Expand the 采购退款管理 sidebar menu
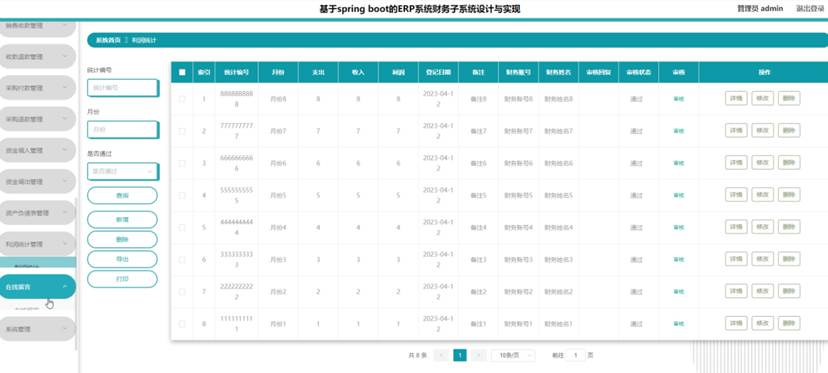Screen dimensions: 828x373 click(36, 119)
